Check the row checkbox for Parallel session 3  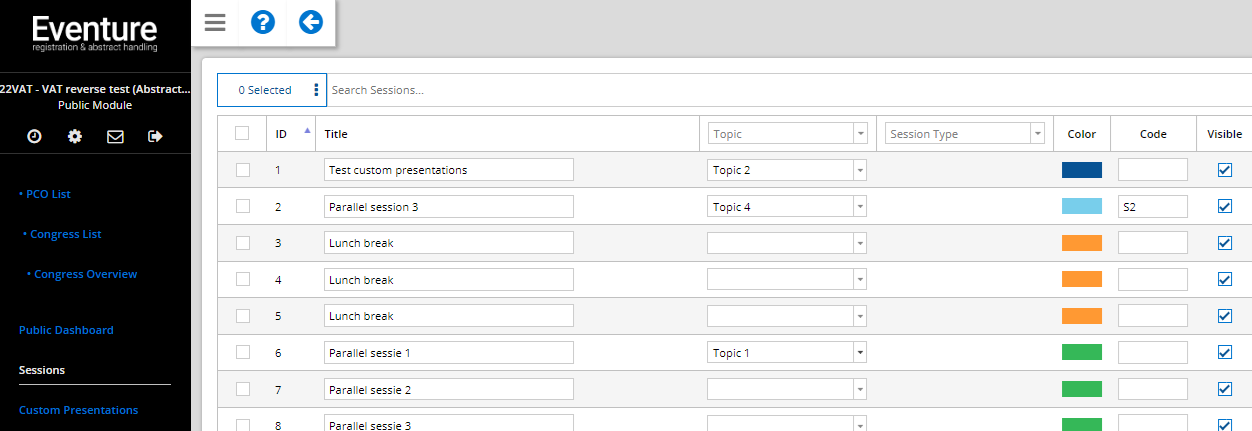[242, 206]
